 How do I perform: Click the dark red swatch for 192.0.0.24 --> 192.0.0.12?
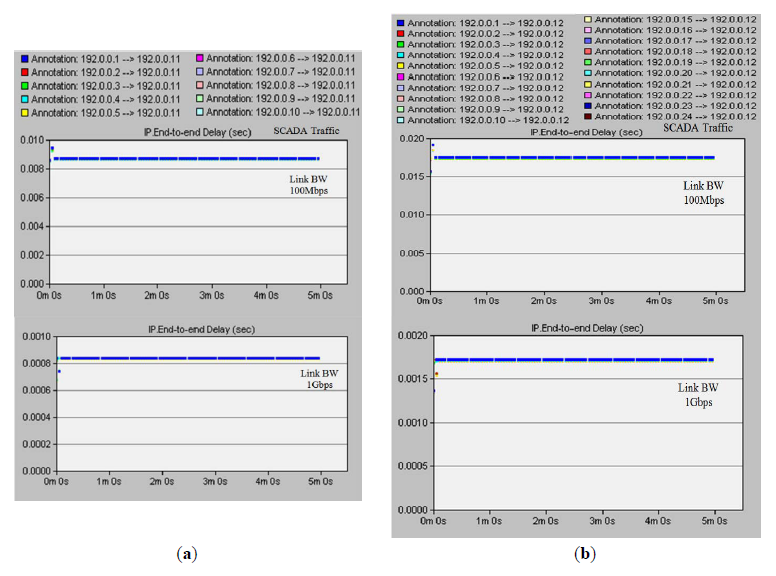(x=587, y=117)
